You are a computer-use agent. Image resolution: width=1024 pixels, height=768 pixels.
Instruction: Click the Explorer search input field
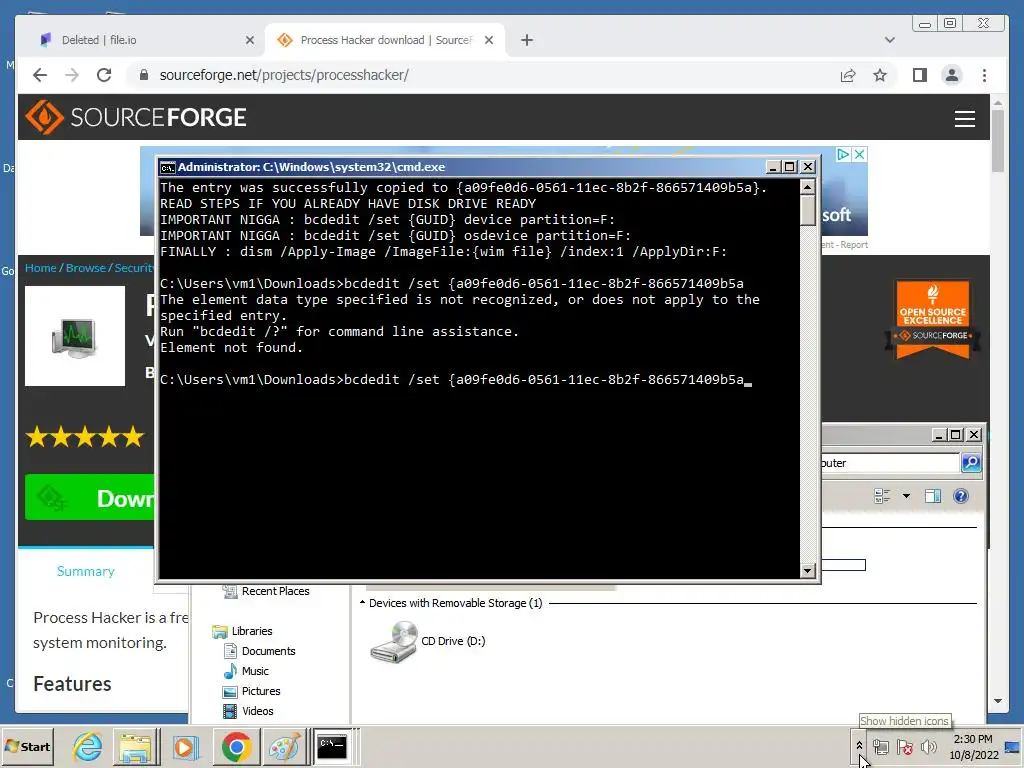click(890, 463)
